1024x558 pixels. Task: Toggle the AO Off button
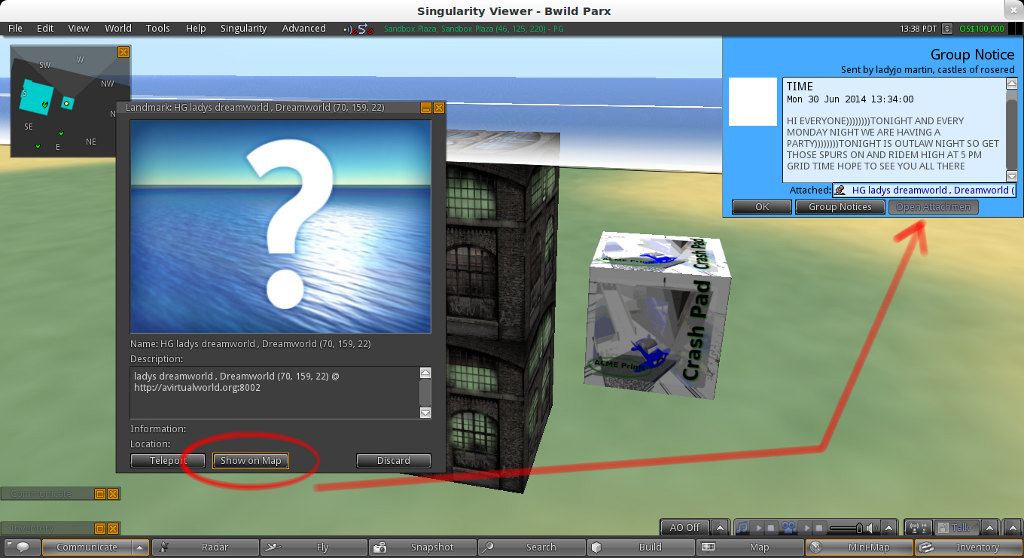click(x=684, y=527)
